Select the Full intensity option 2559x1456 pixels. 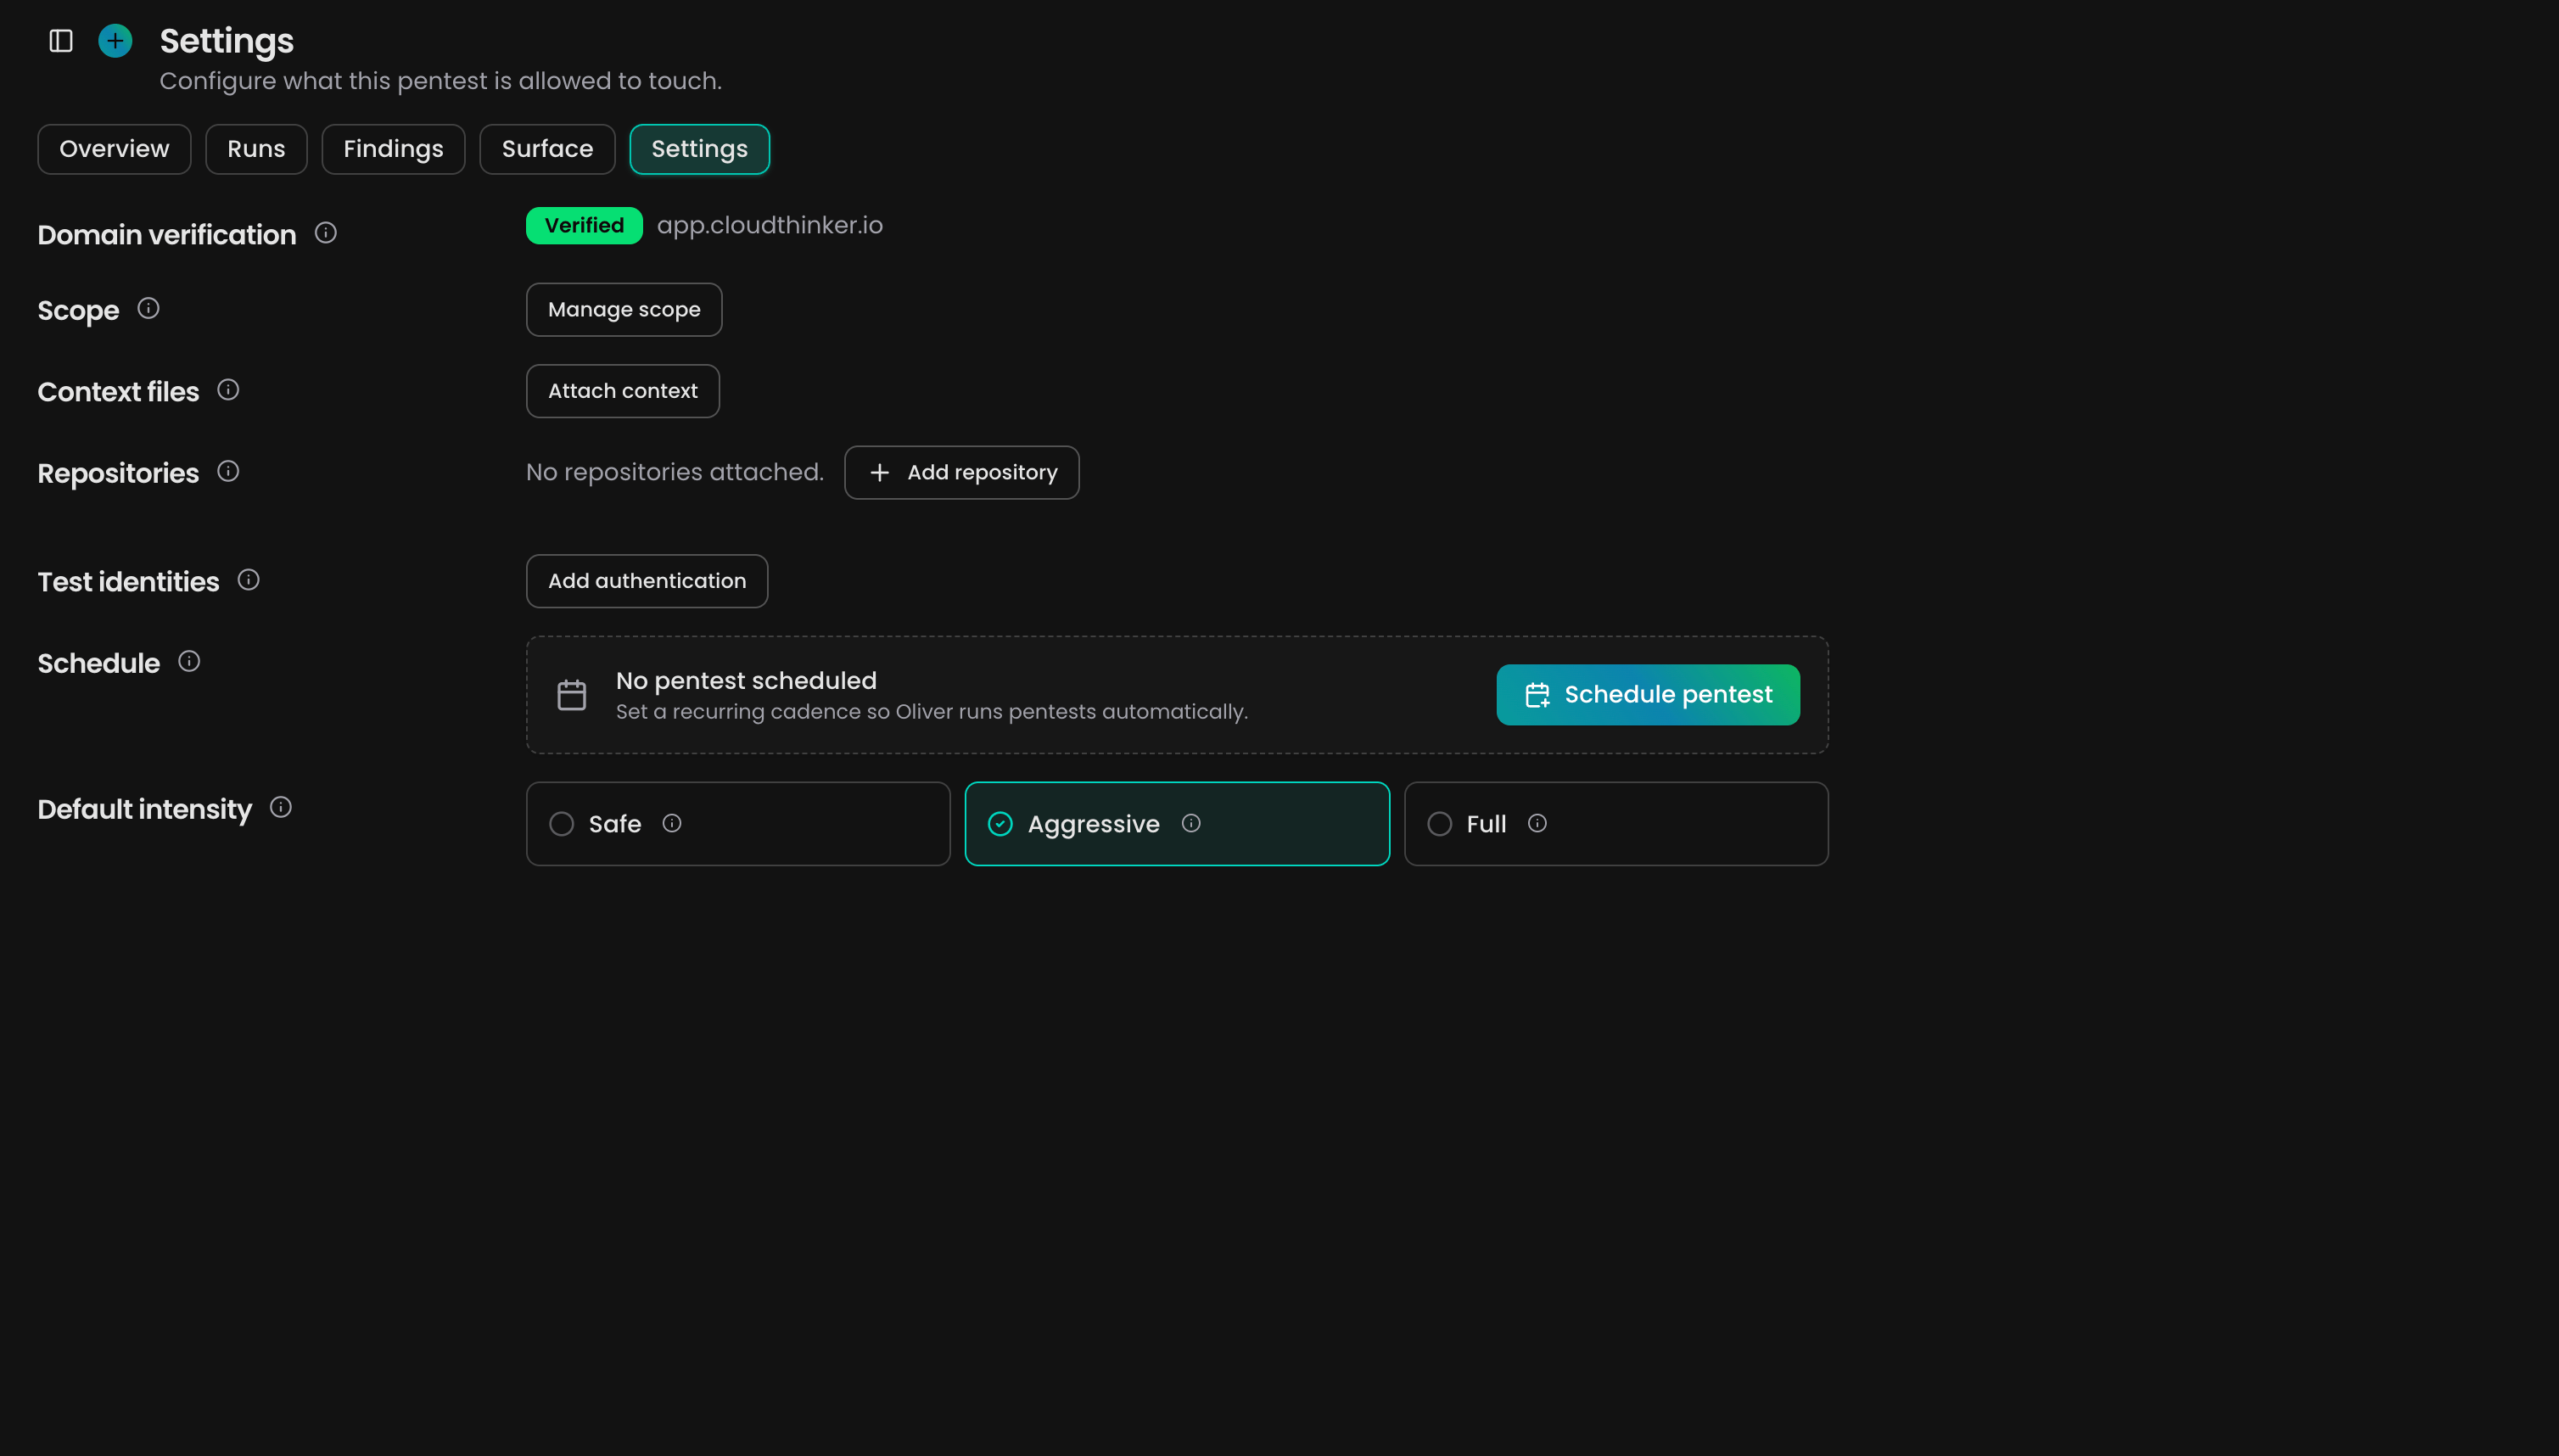coord(1616,824)
